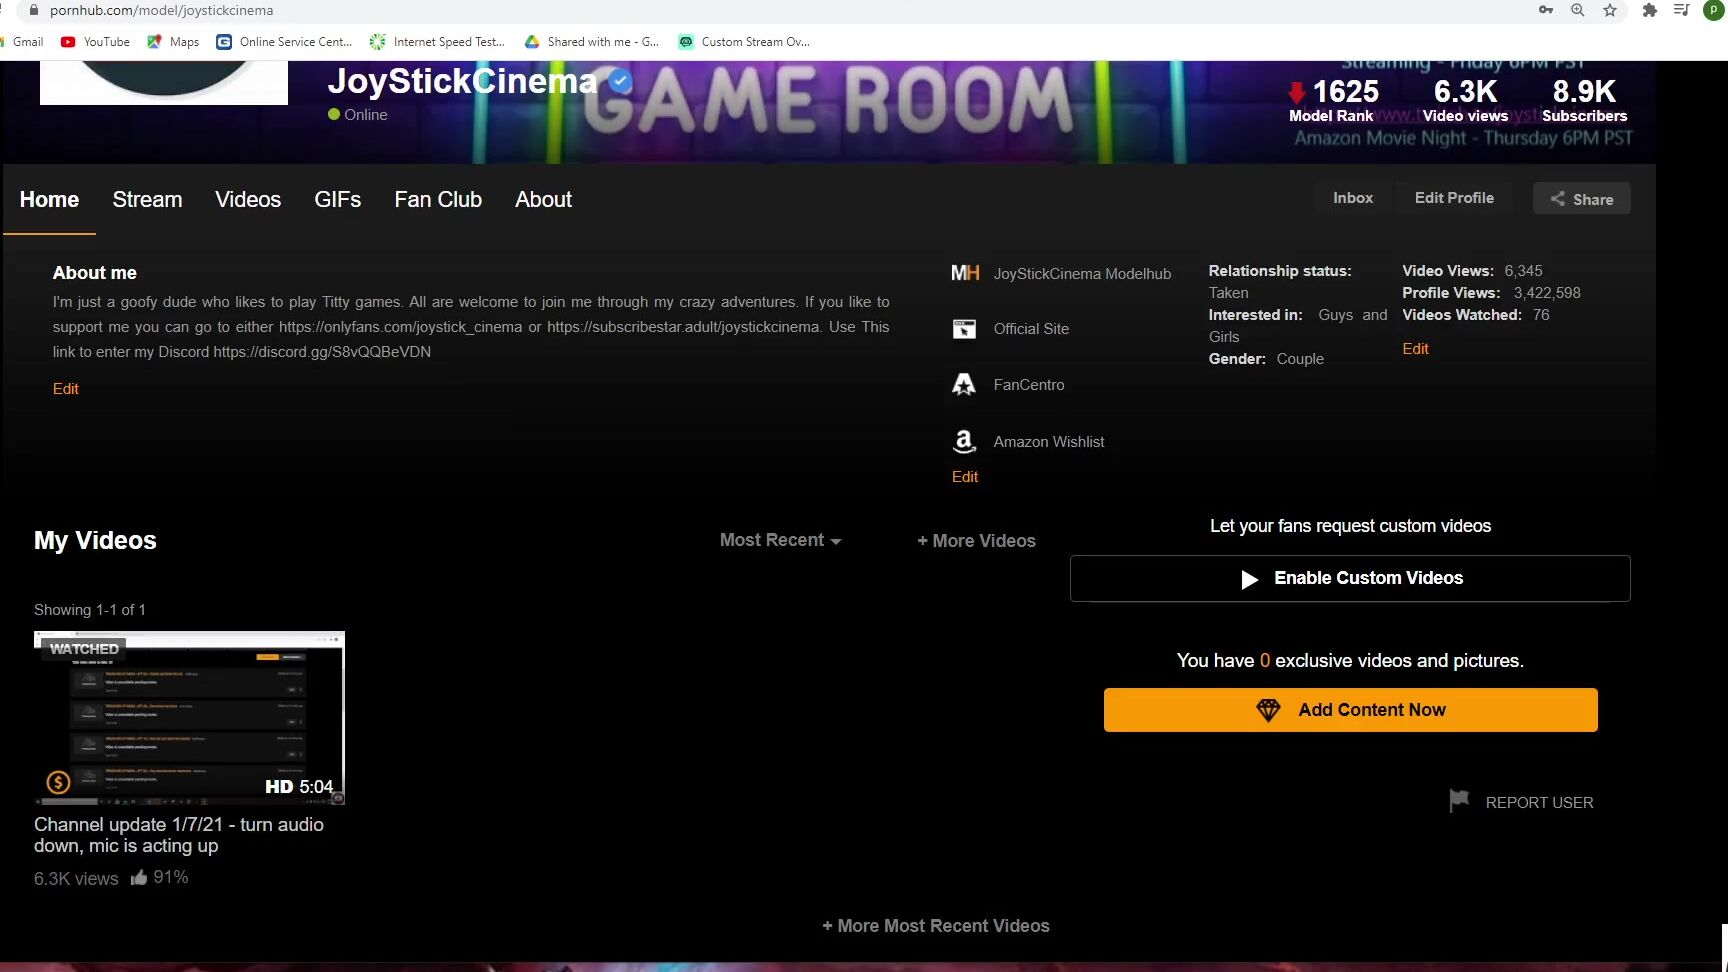This screenshot has width=1728, height=972.
Task: Enable Custom Videos for fan requests
Action: click(x=1350, y=577)
